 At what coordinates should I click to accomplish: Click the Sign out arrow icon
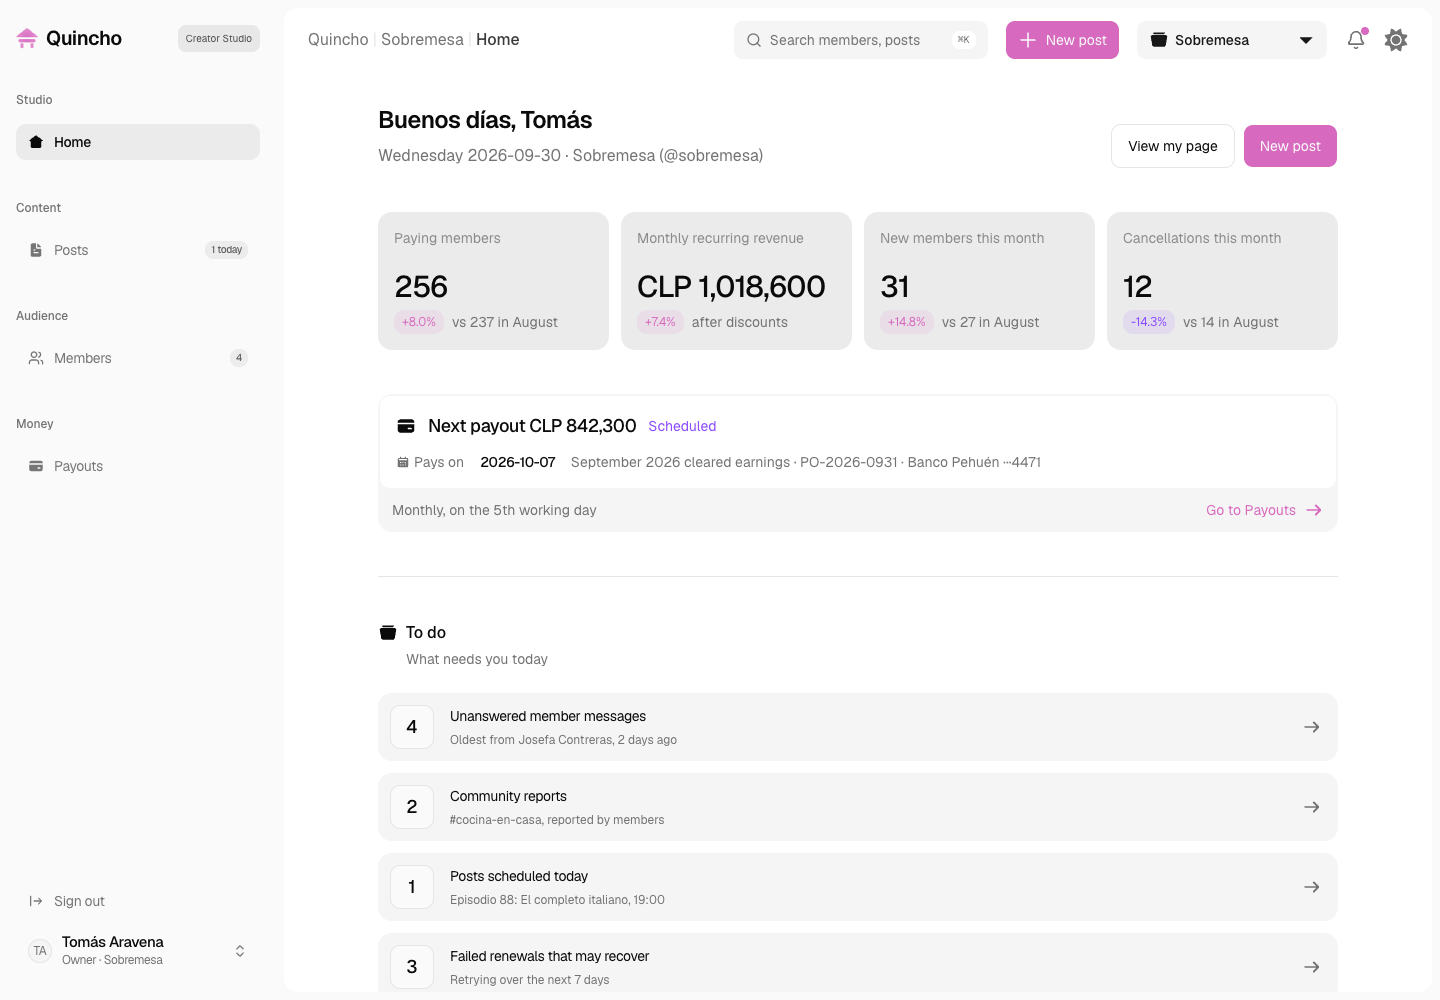coord(36,901)
